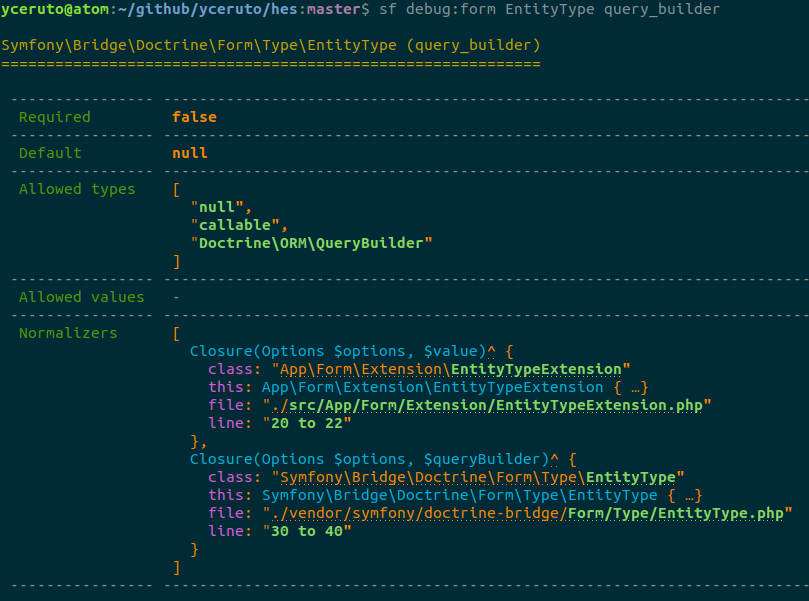Click the ~/github/yceruto/hes path in prompt
Viewport: 809px width, 601px height.
[x=207, y=9]
